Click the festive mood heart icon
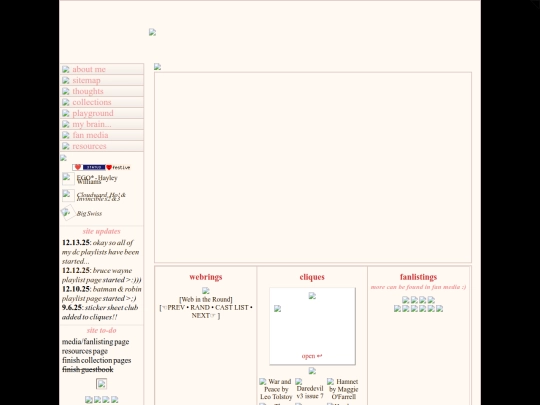 point(109,167)
